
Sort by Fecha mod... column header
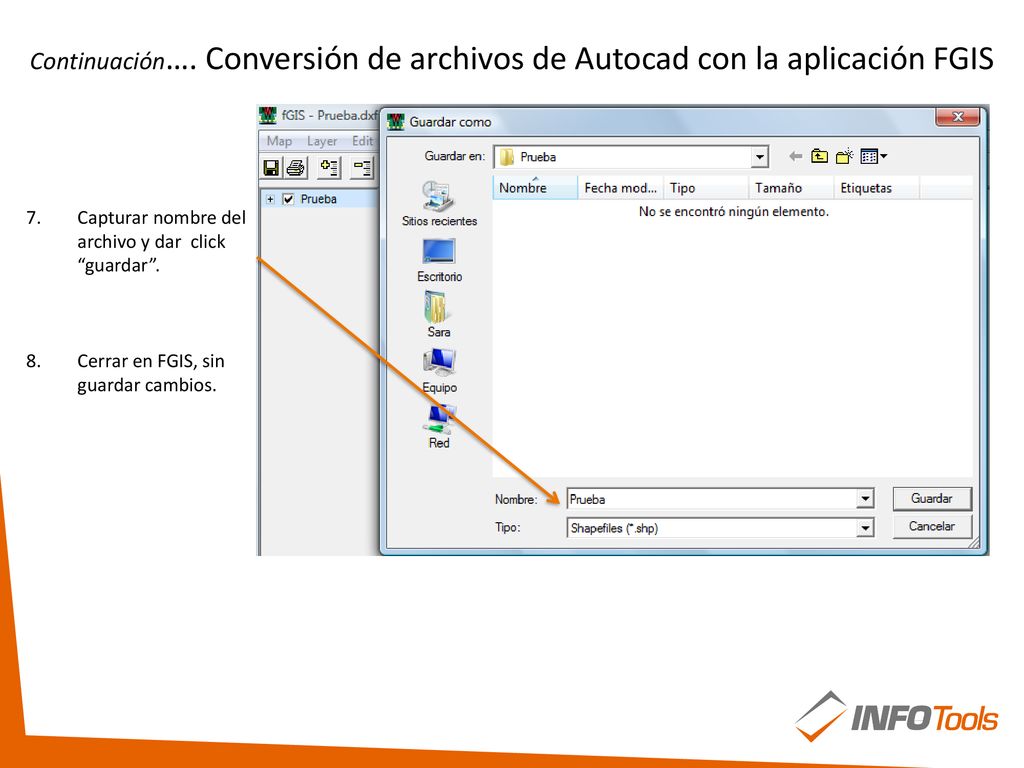(x=620, y=188)
